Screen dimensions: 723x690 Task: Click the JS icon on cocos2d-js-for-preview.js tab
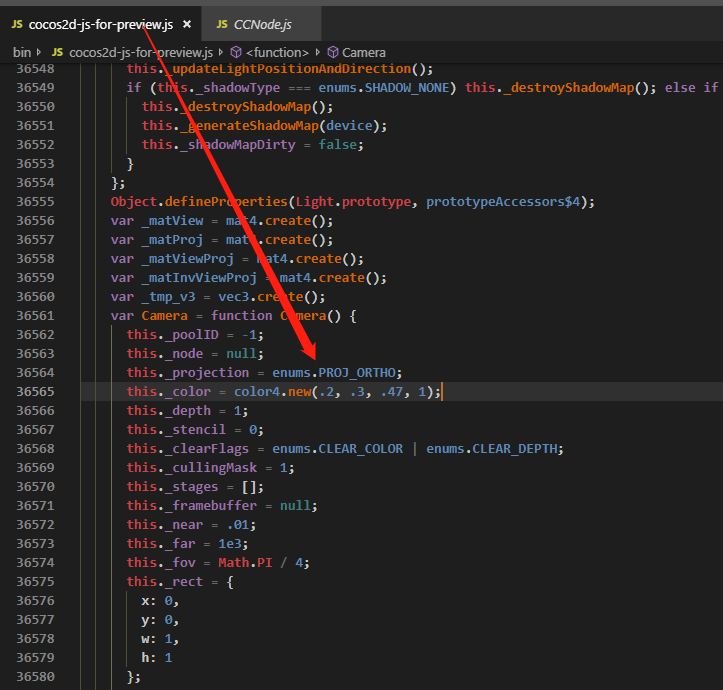coord(17,23)
